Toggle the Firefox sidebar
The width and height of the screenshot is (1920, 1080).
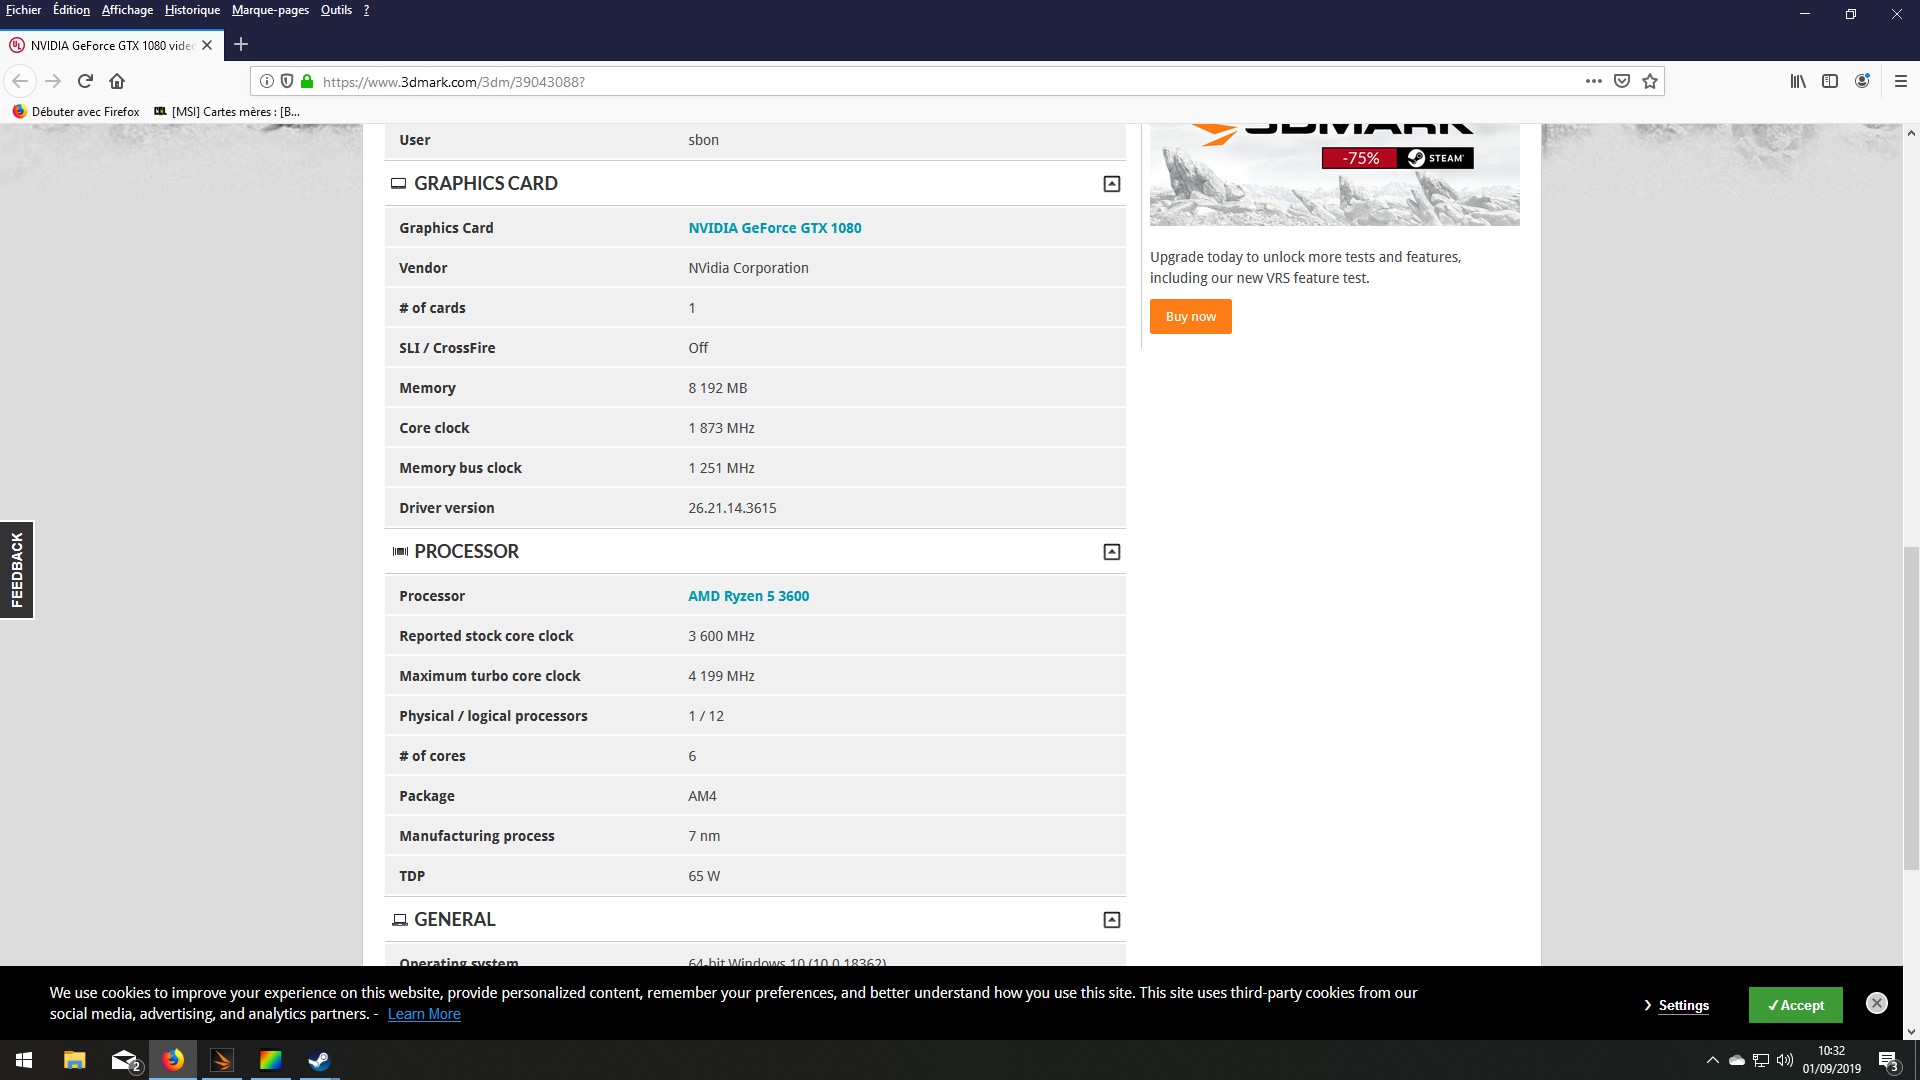click(1830, 81)
